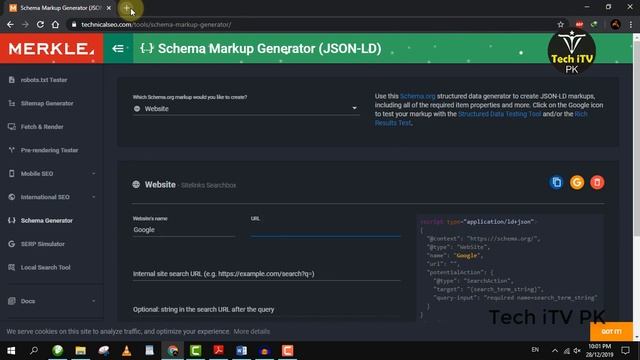The width and height of the screenshot is (640, 360).
Task: Click the generated JSON-LD code block
Action: pos(510,268)
